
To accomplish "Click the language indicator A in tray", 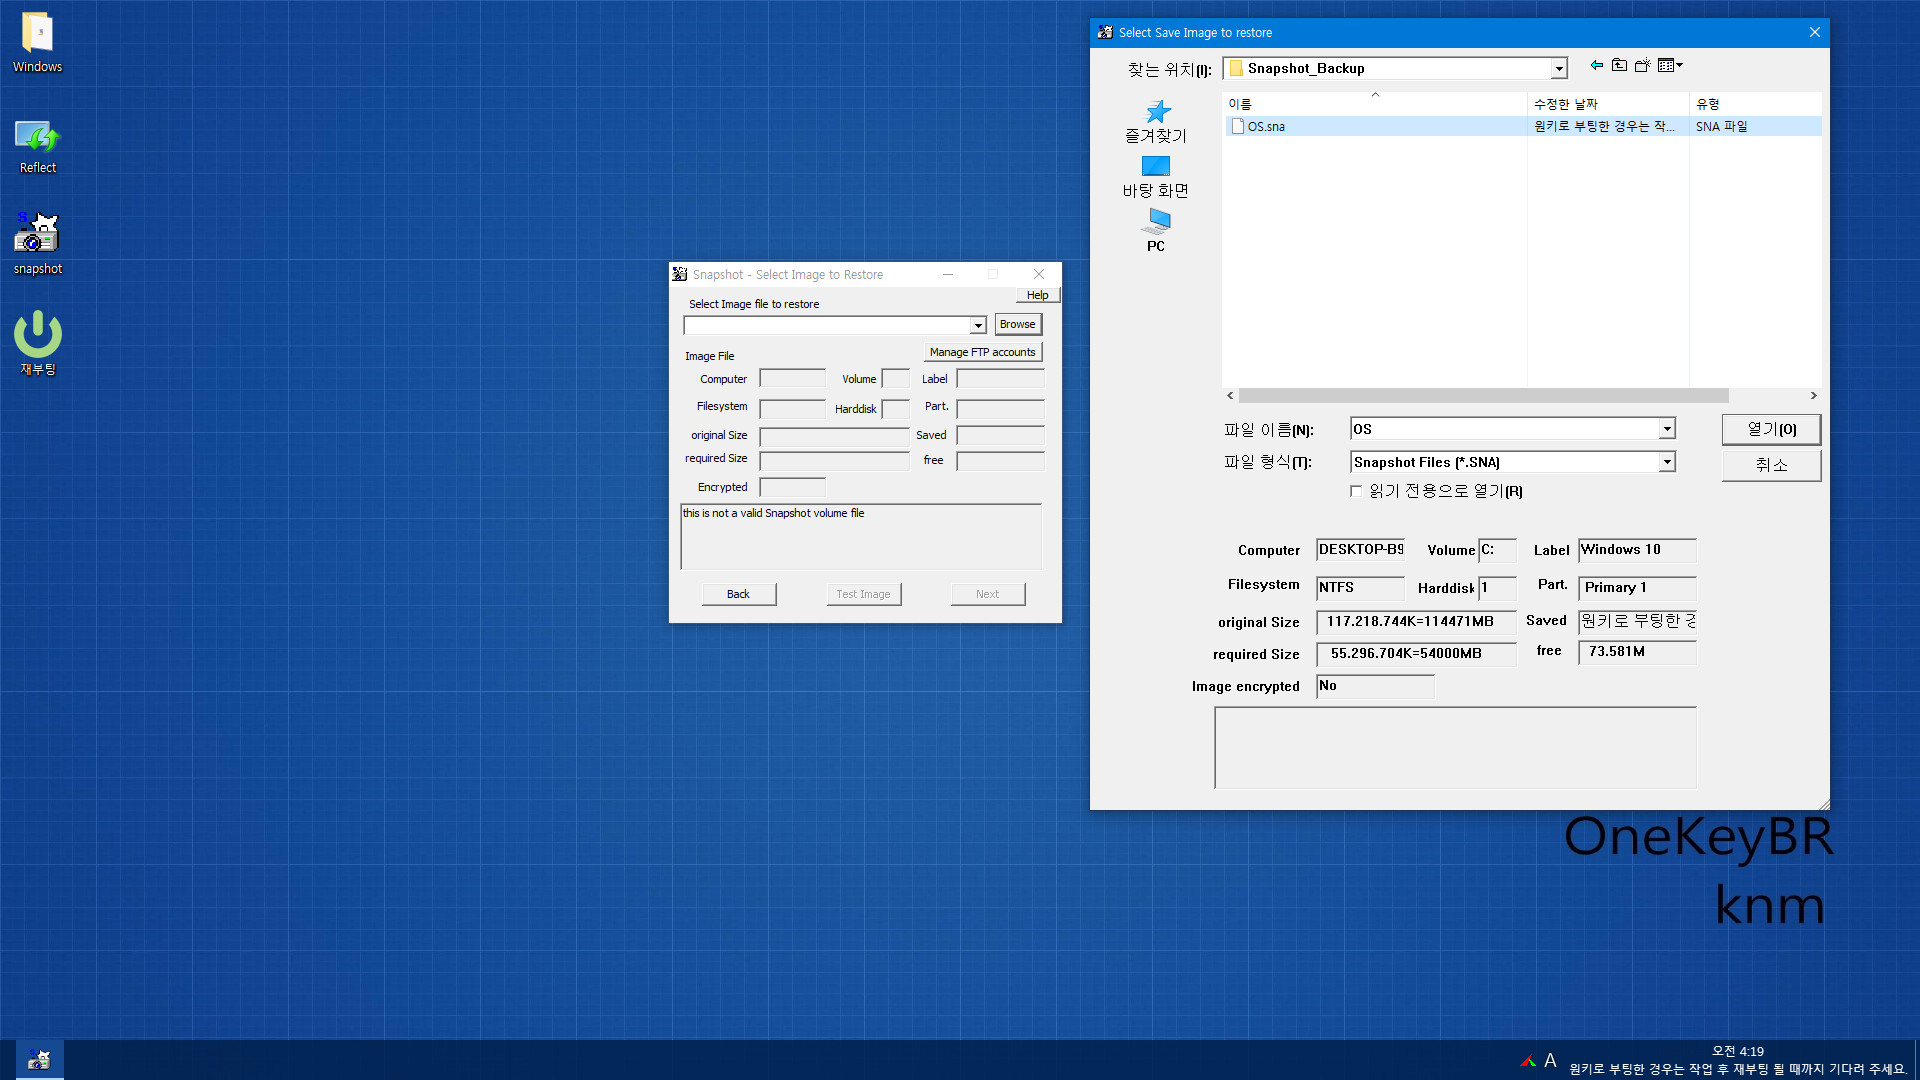I will coord(1550,1061).
